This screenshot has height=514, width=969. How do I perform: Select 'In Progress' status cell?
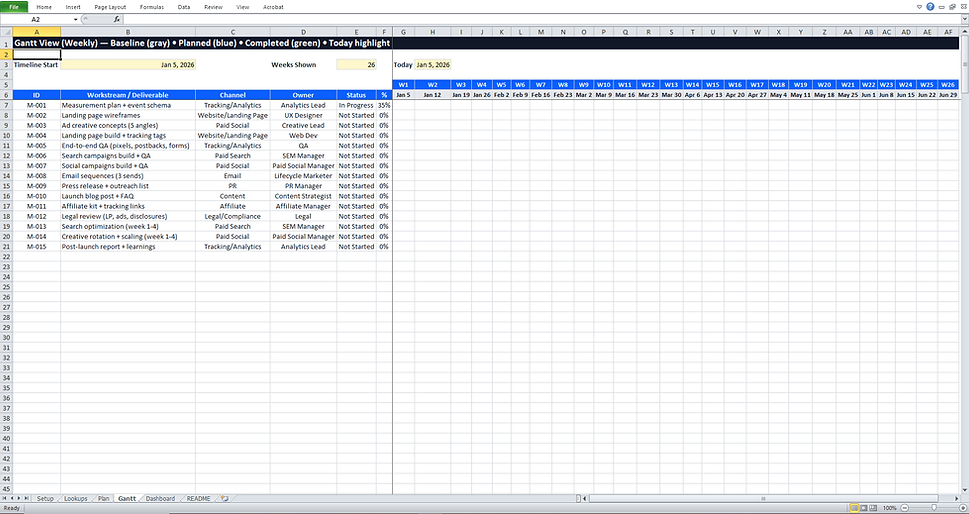pyautogui.click(x=357, y=105)
